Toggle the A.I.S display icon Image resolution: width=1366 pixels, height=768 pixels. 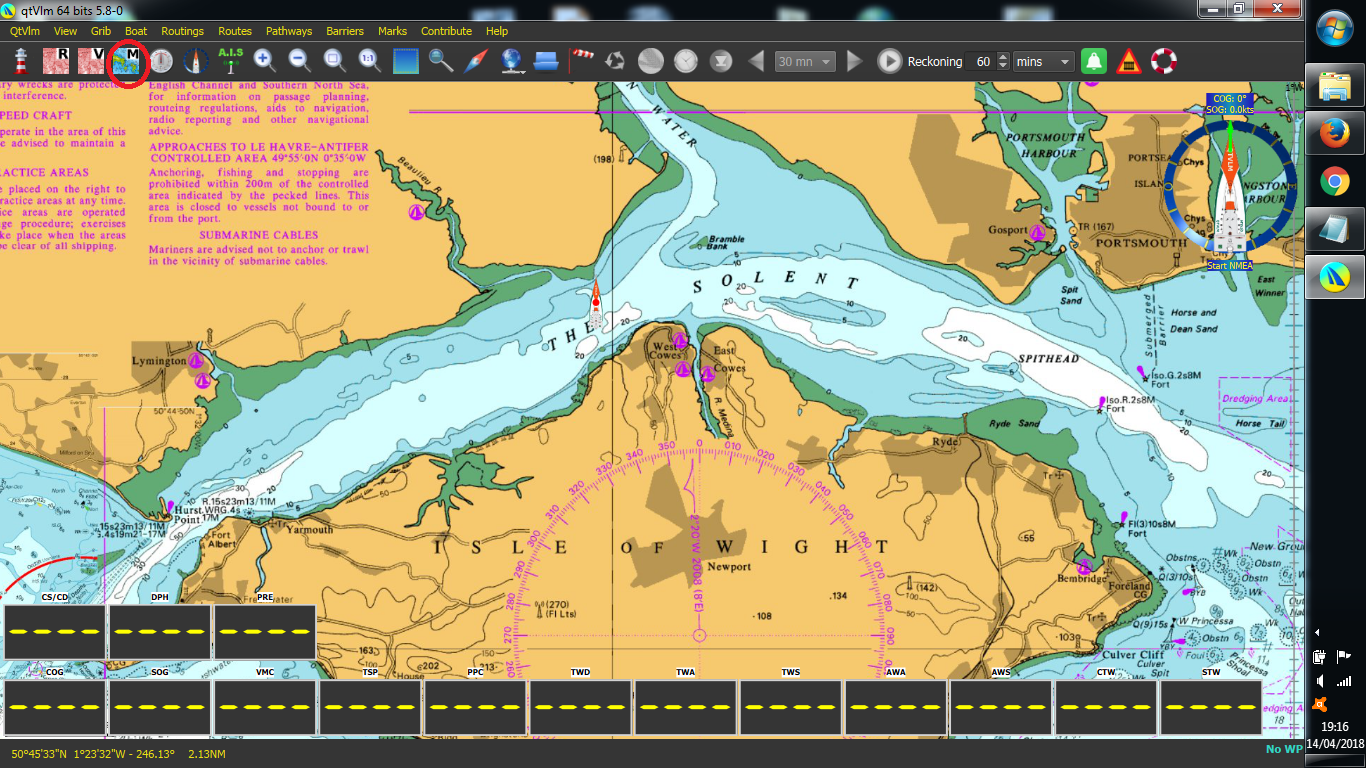pos(231,62)
